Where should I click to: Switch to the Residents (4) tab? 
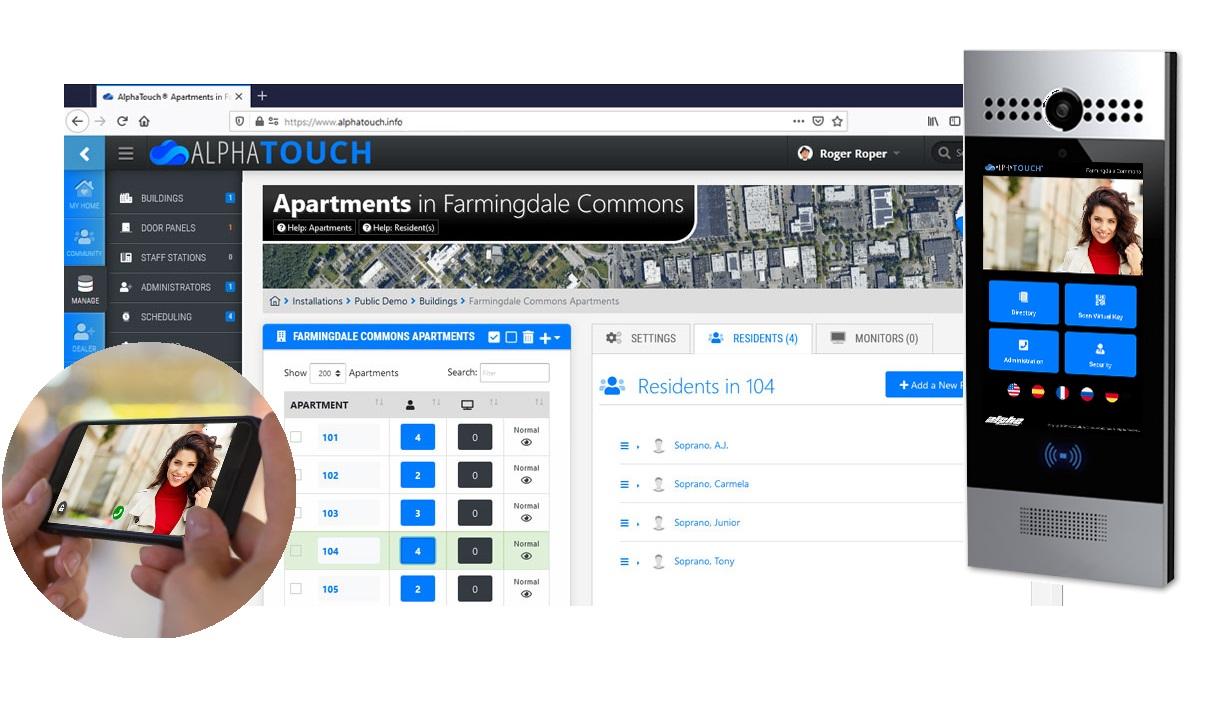(753, 338)
